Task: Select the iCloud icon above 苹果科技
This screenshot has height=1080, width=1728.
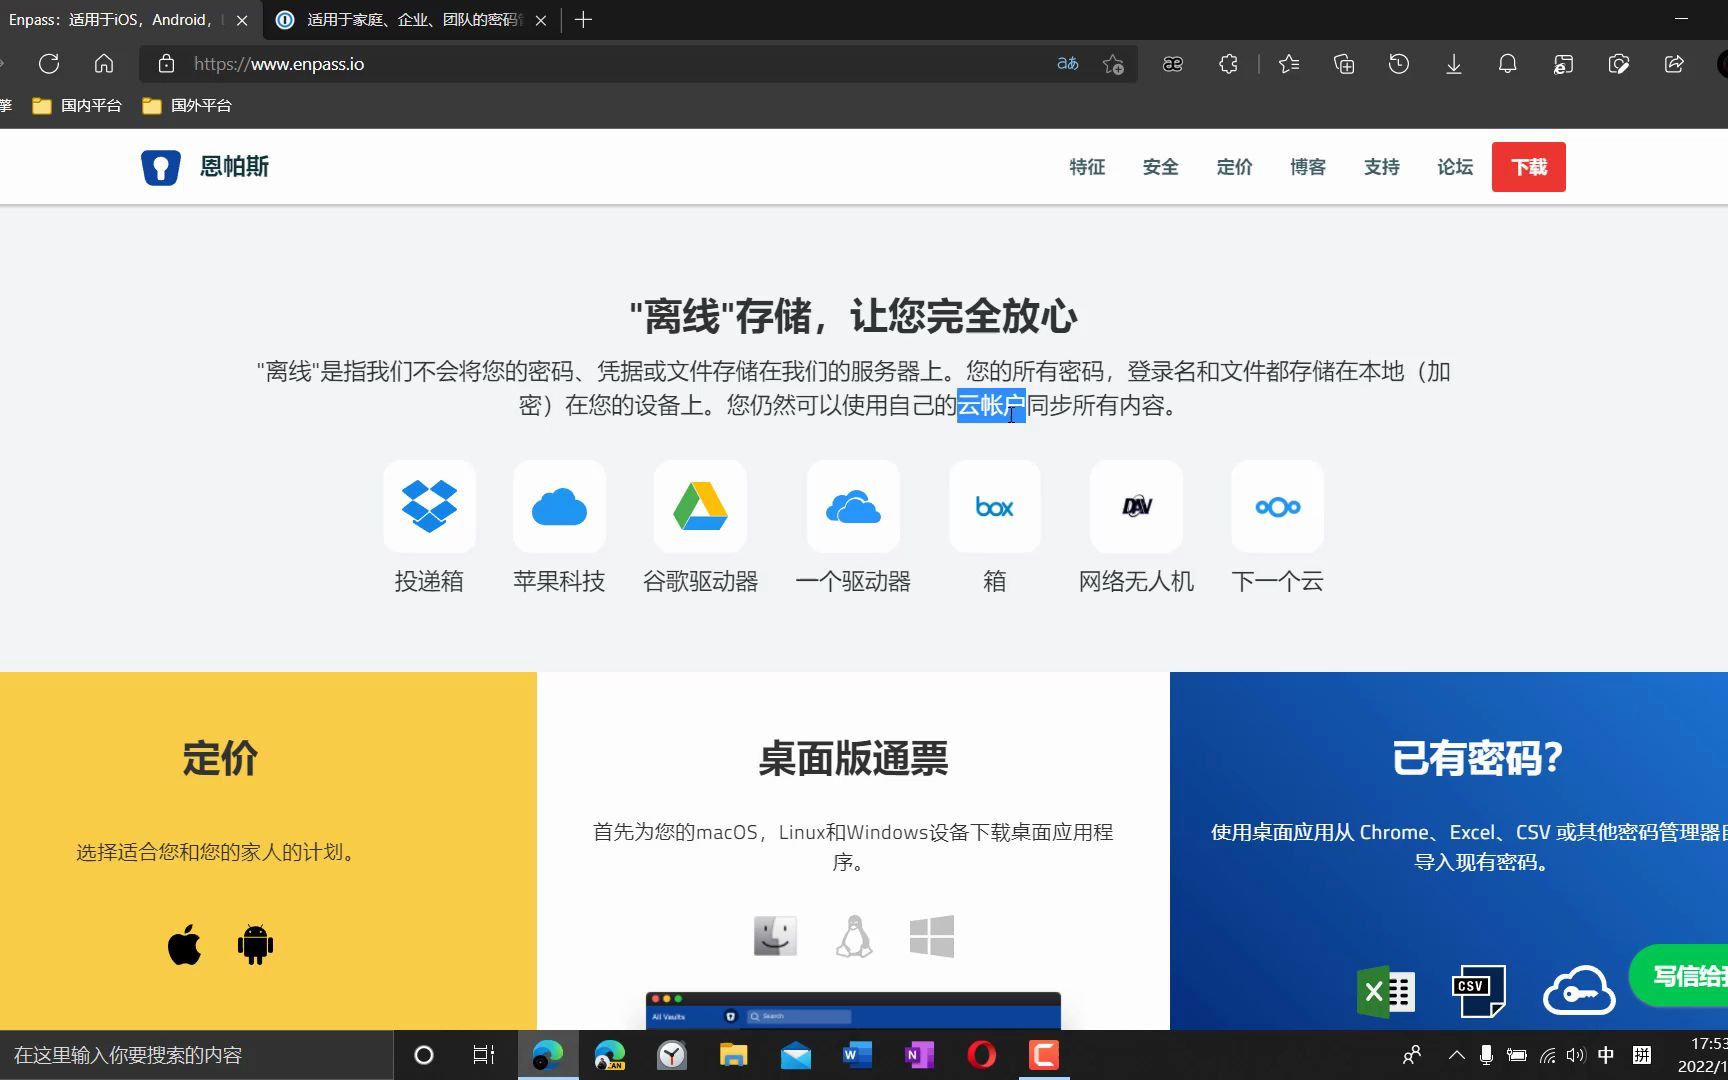Action: pyautogui.click(x=559, y=507)
